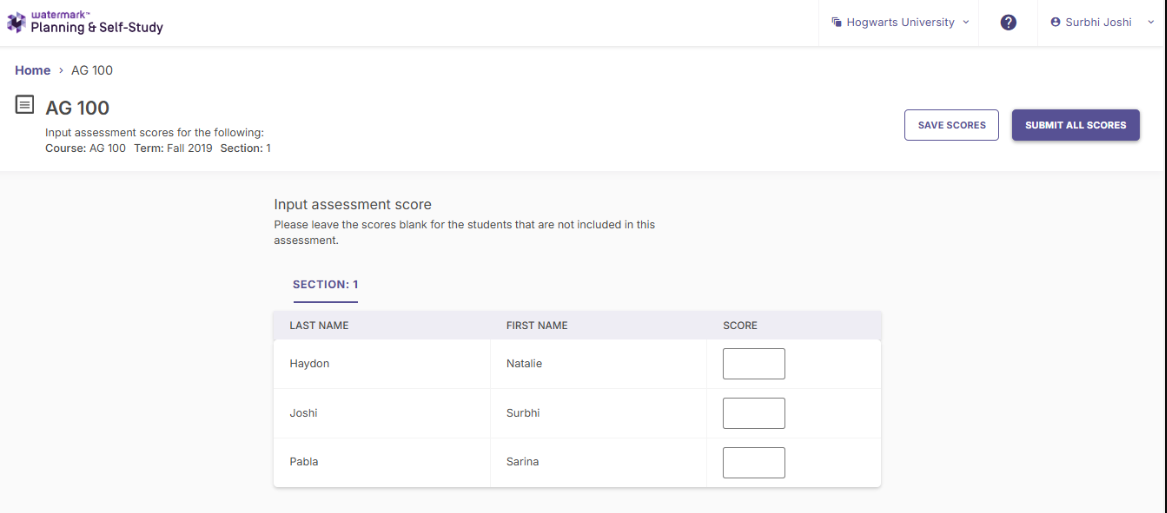Go to Home in the breadcrumb
1167x513 pixels.
click(x=33, y=70)
